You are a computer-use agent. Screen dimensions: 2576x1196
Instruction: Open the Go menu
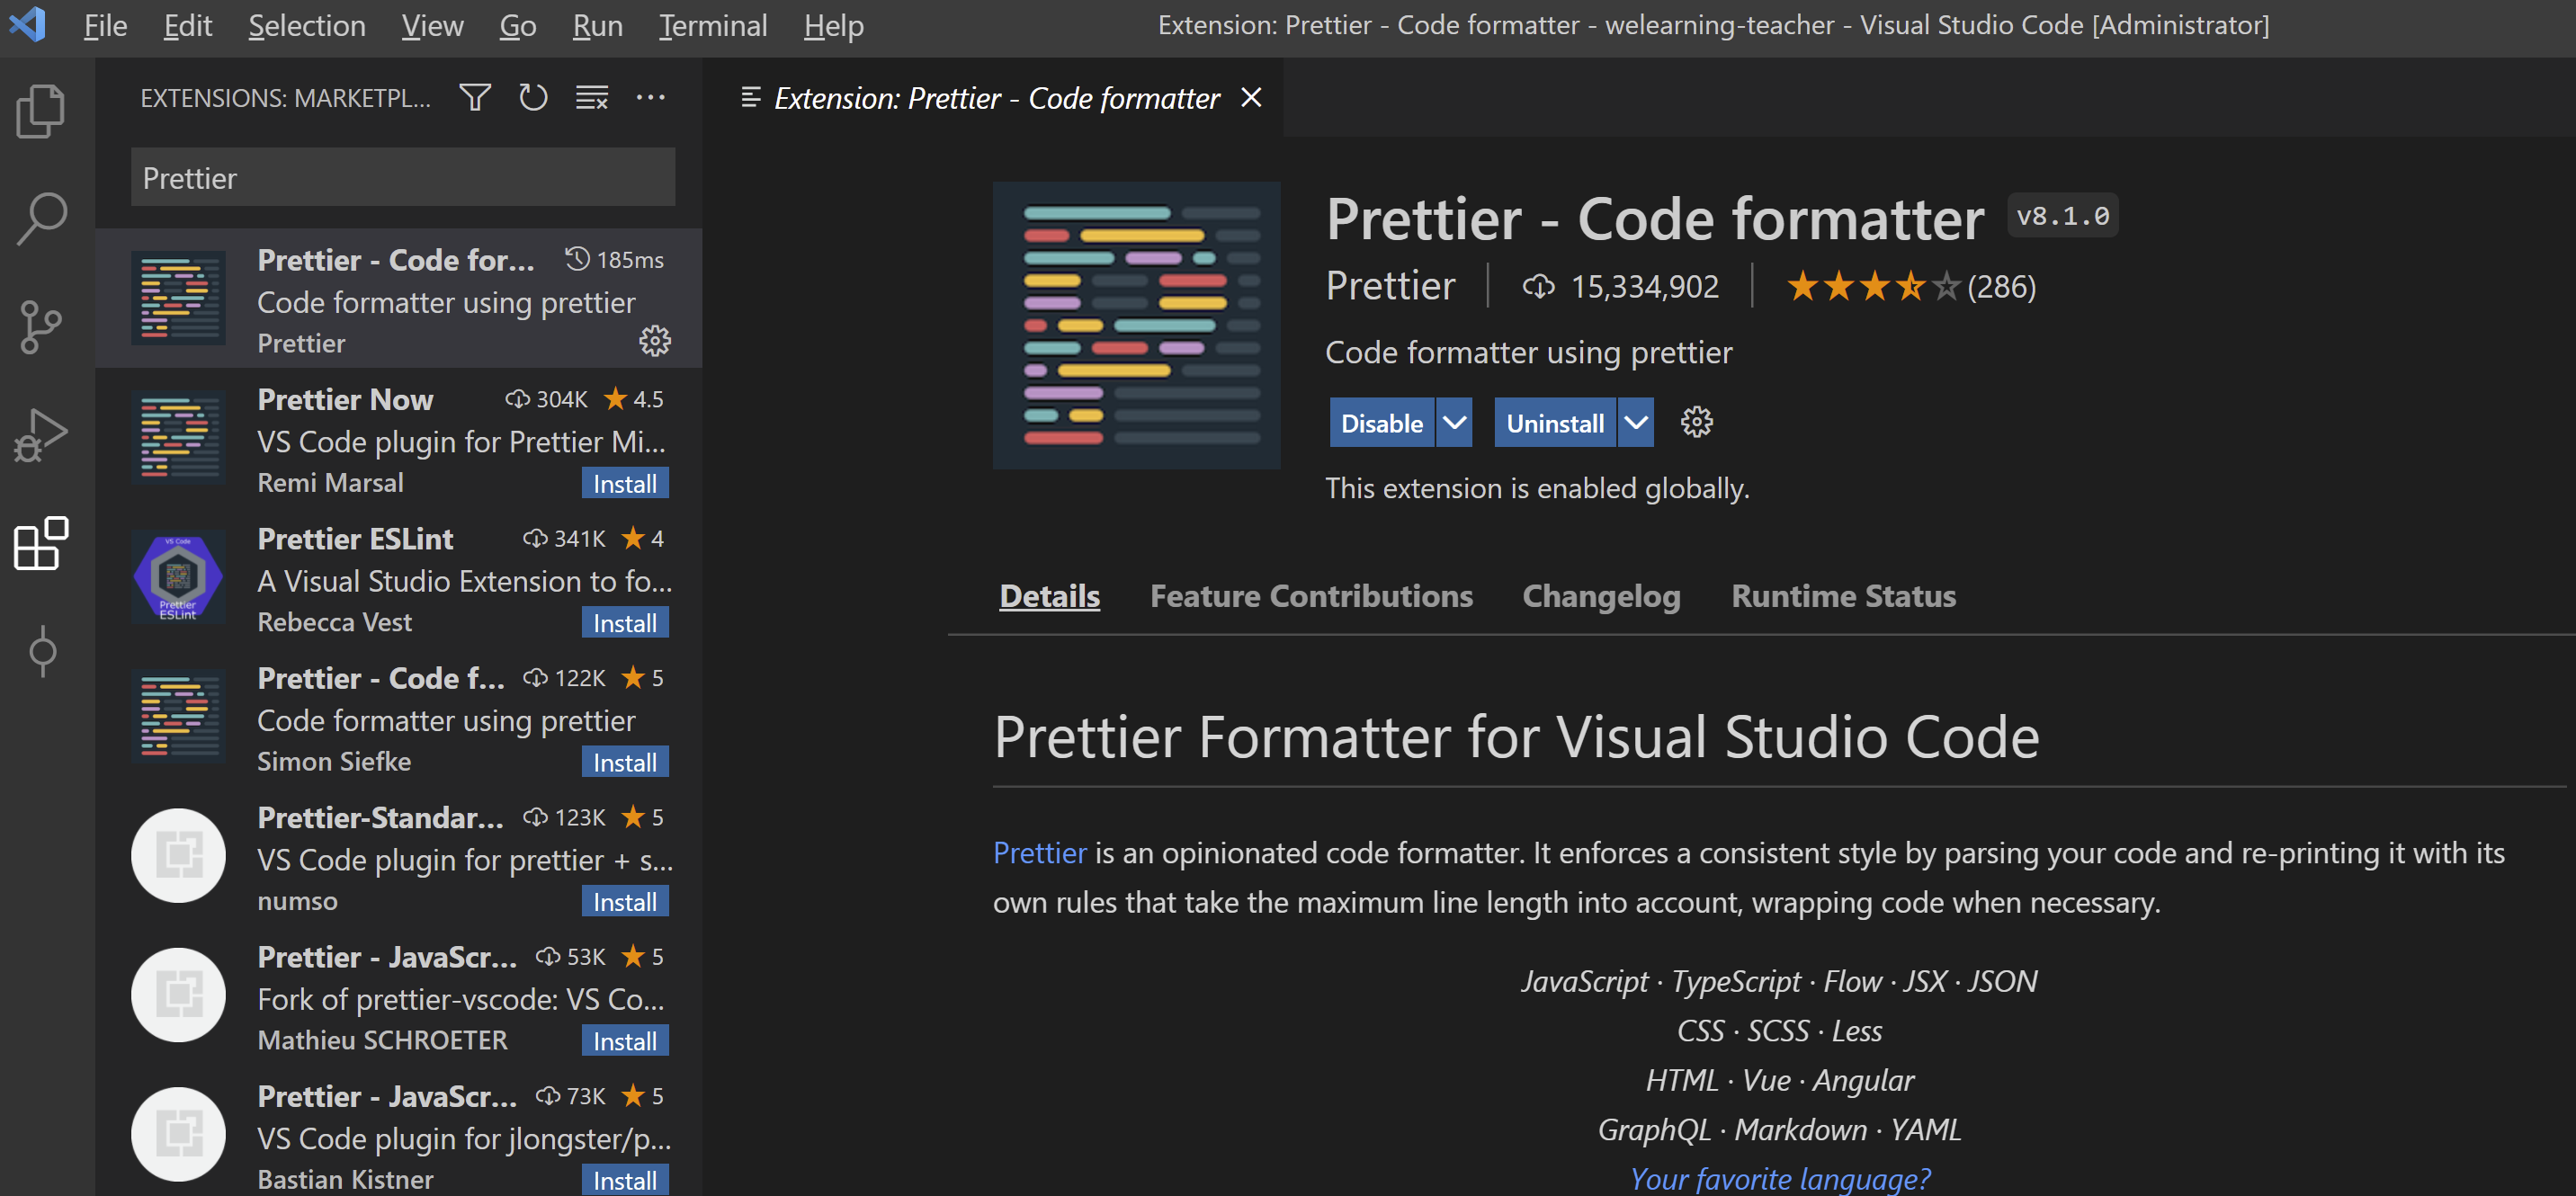[518, 26]
